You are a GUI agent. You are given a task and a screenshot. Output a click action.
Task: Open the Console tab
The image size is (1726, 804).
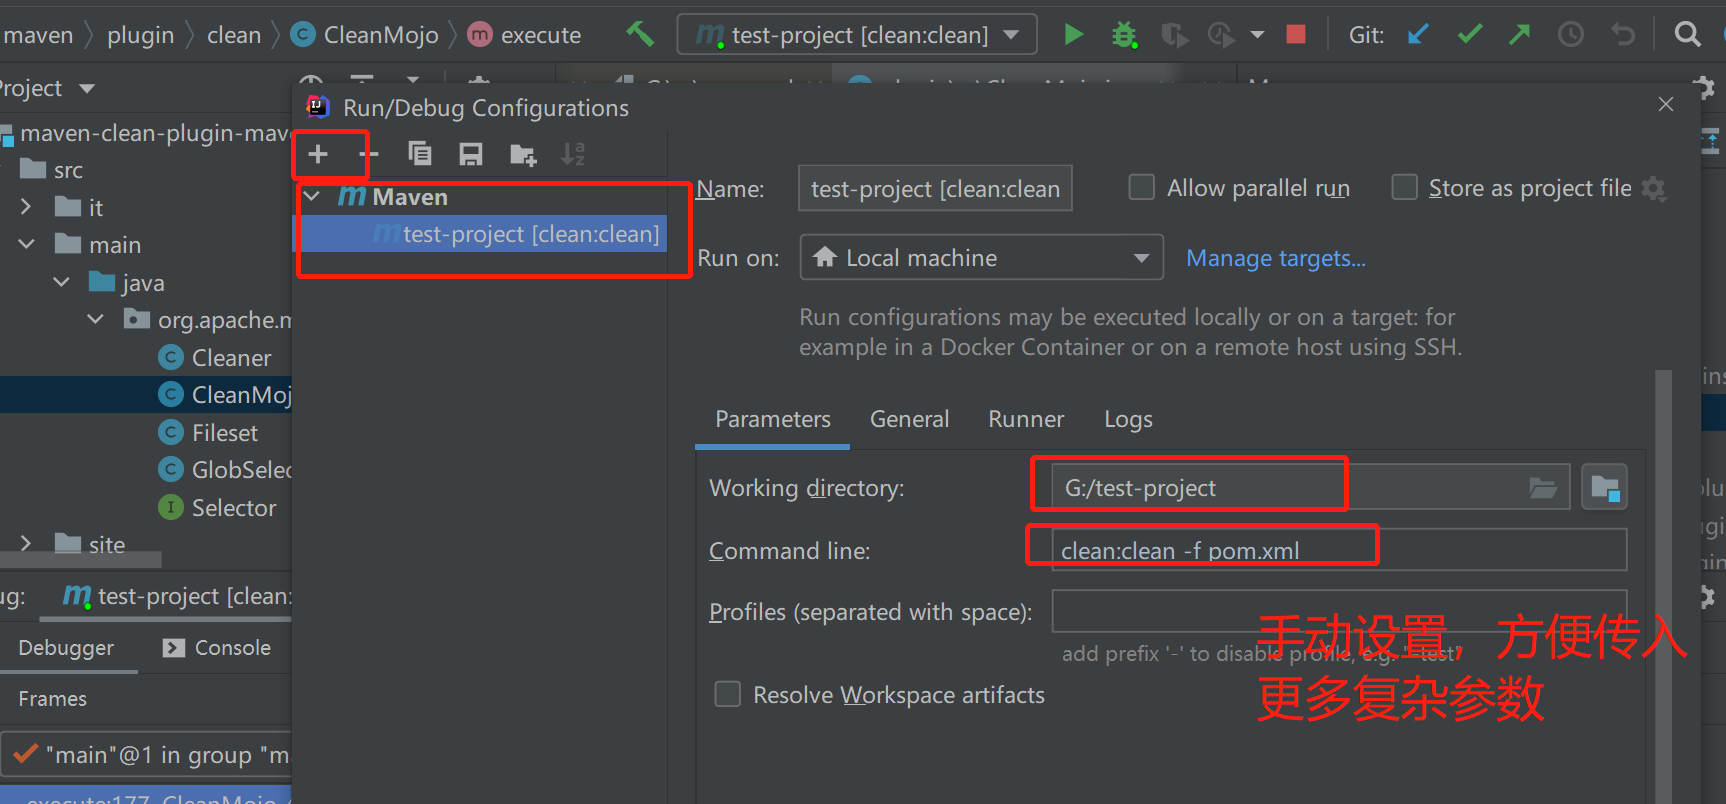pos(217,648)
